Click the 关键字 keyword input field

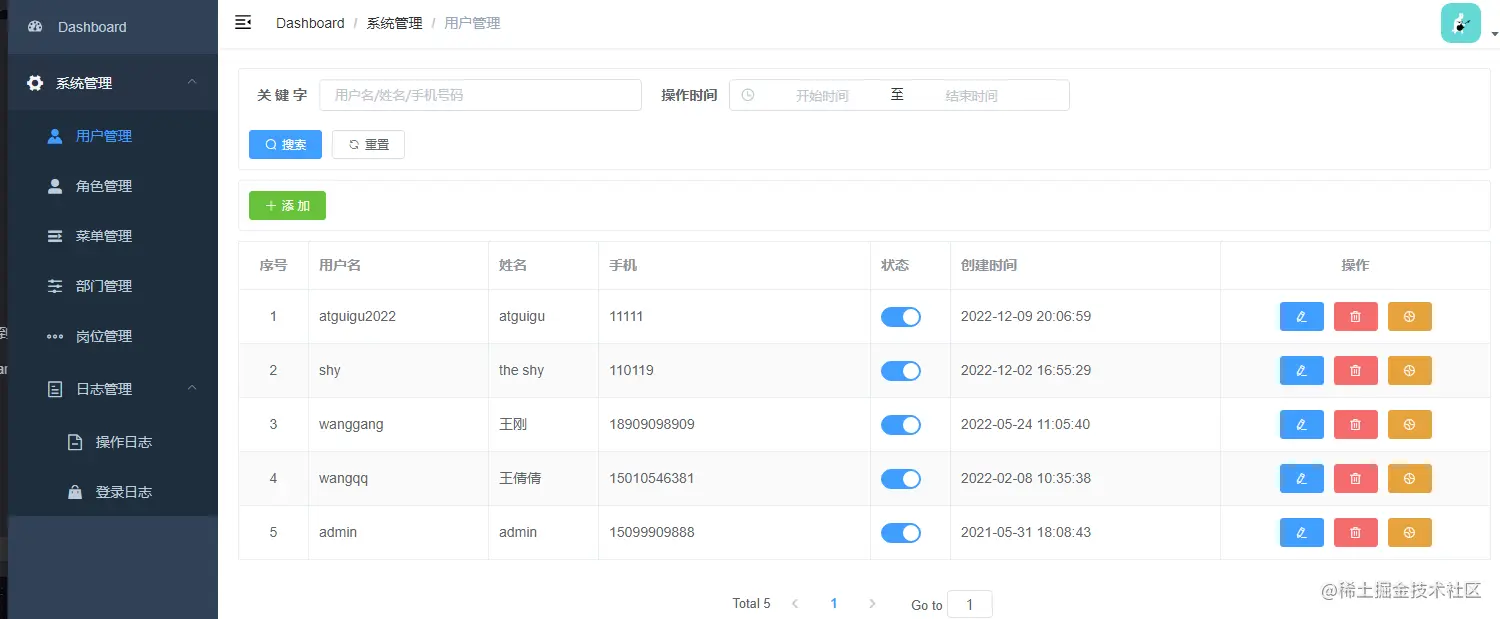480,95
